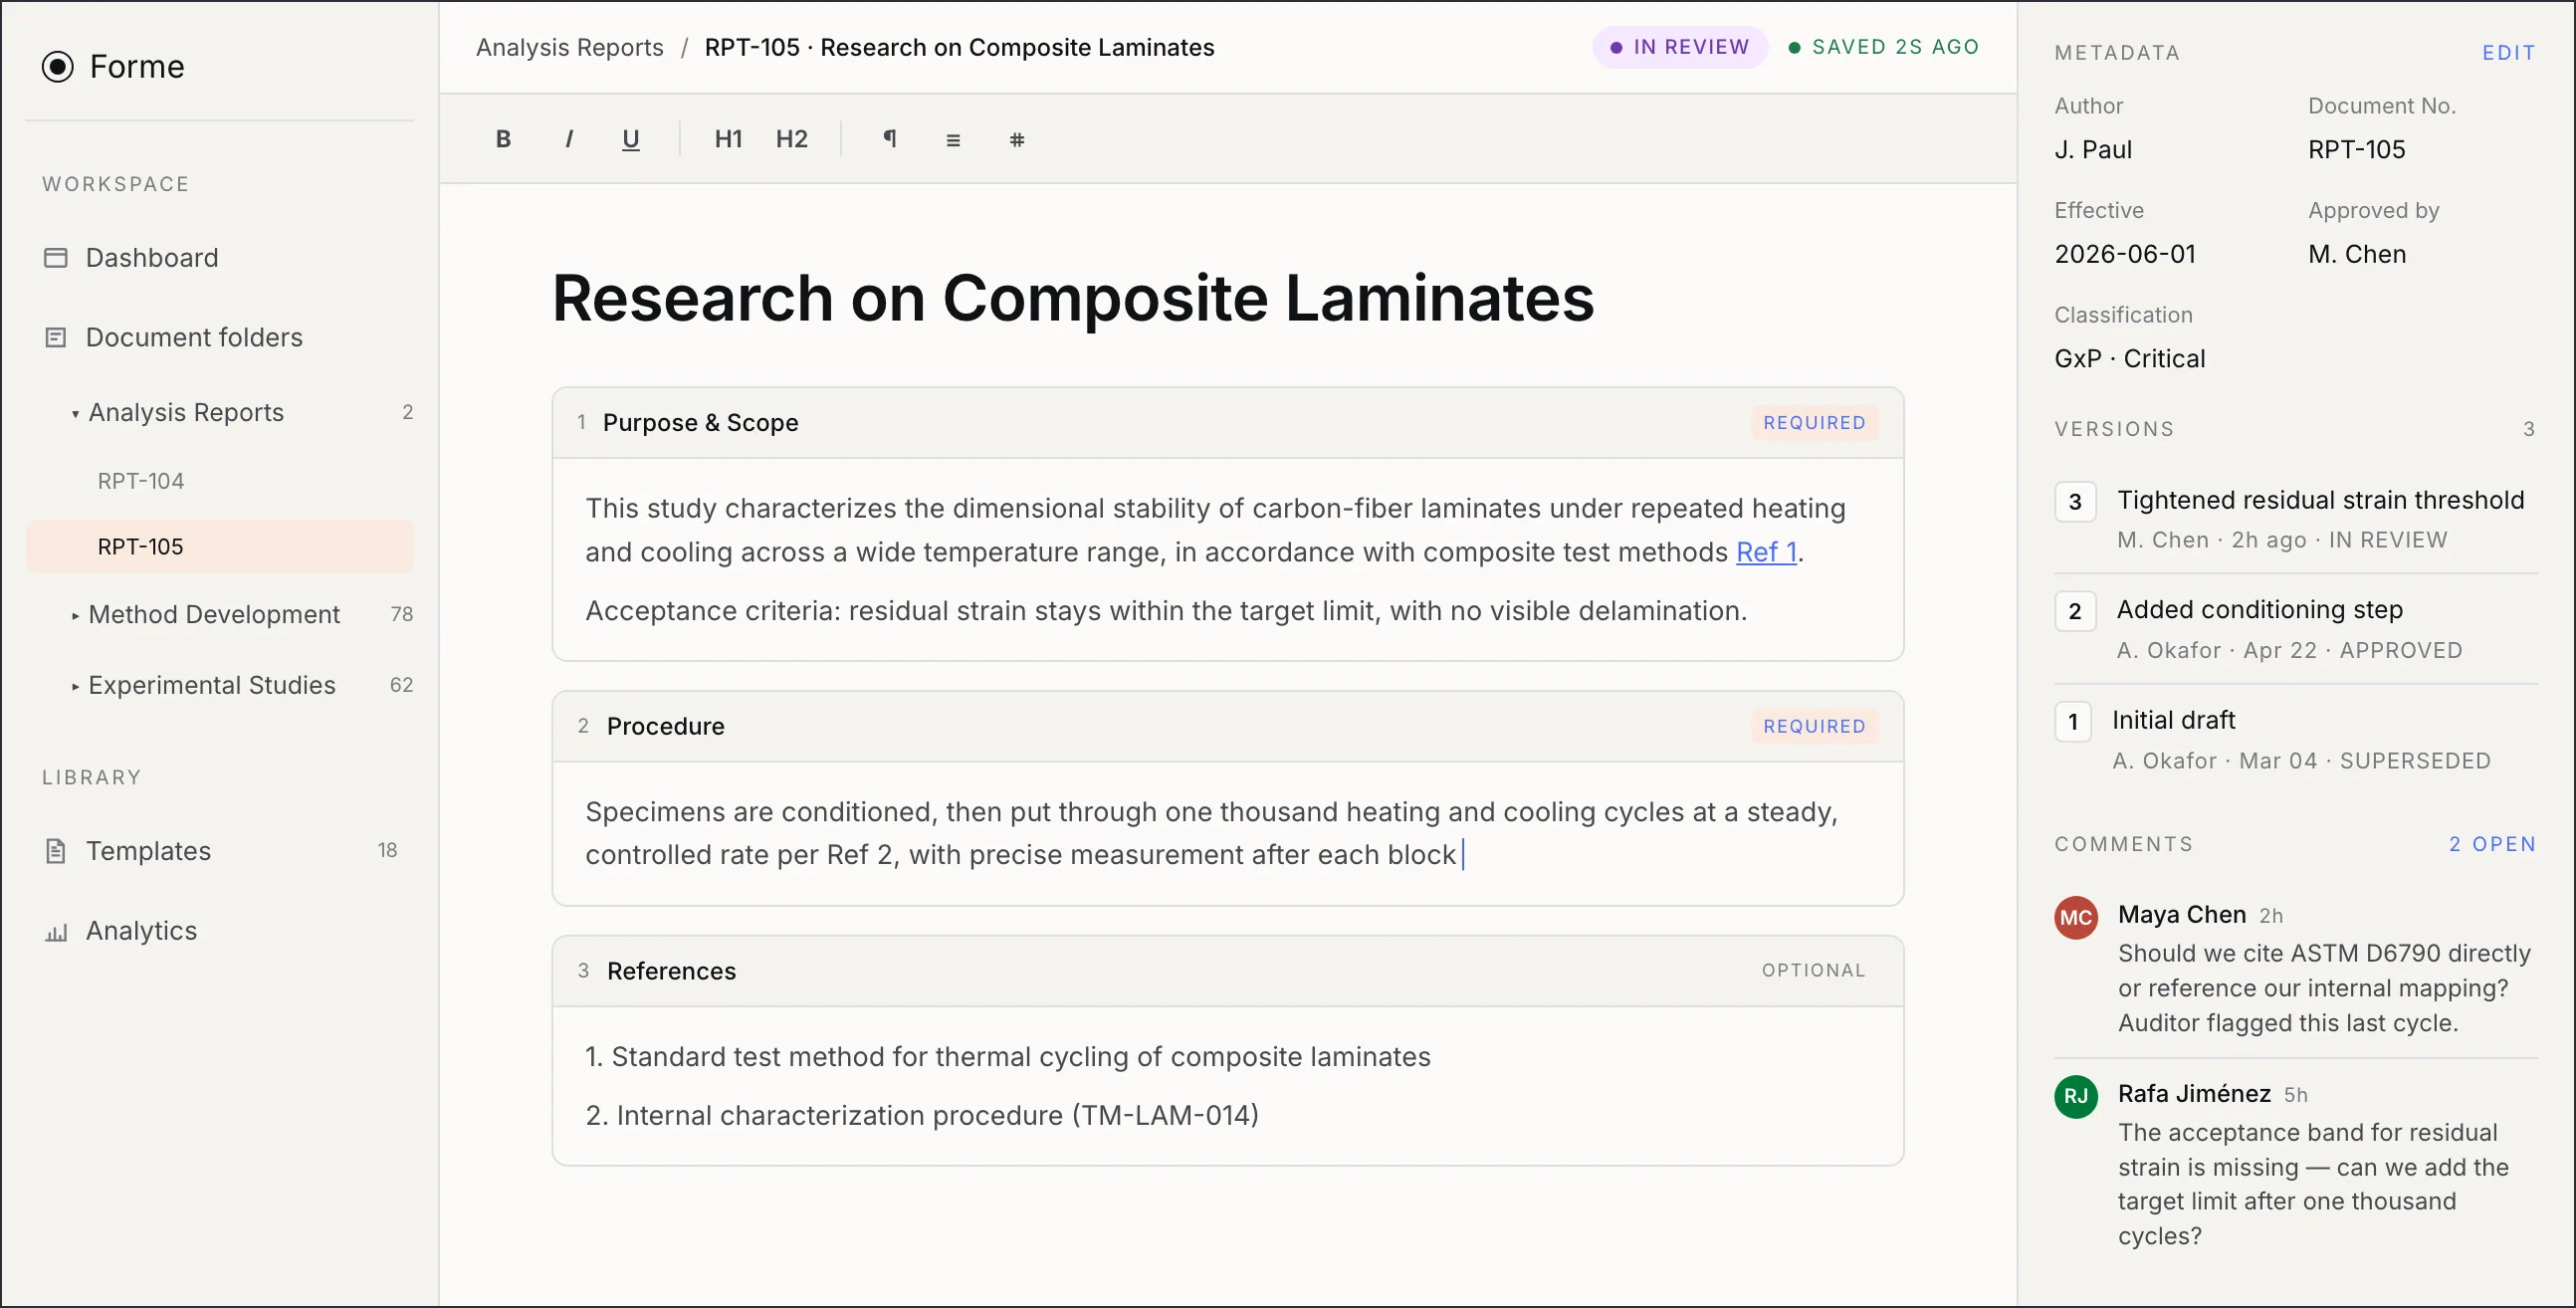The height and width of the screenshot is (1308, 2576).
Task: Click REQUIRED badge on Purpose & Scope
Action: click(x=1814, y=423)
